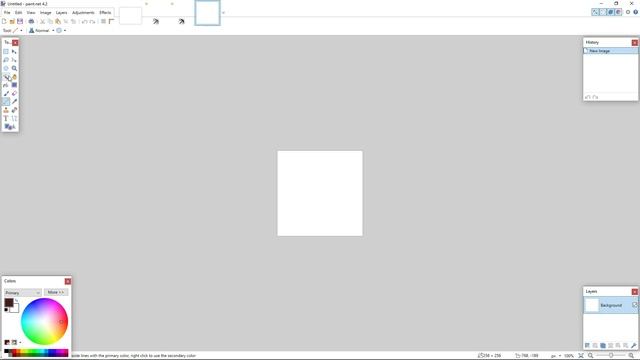This screenshot has height=360, width=640.
Task: Click the zoom in magnifier in status bar
Action: (631, 356)
